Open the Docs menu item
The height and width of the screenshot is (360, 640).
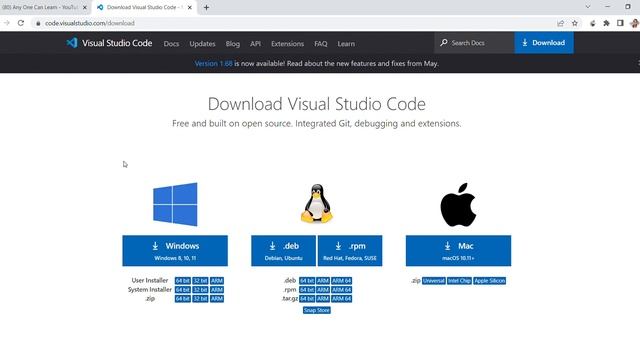tap(171, 44)
